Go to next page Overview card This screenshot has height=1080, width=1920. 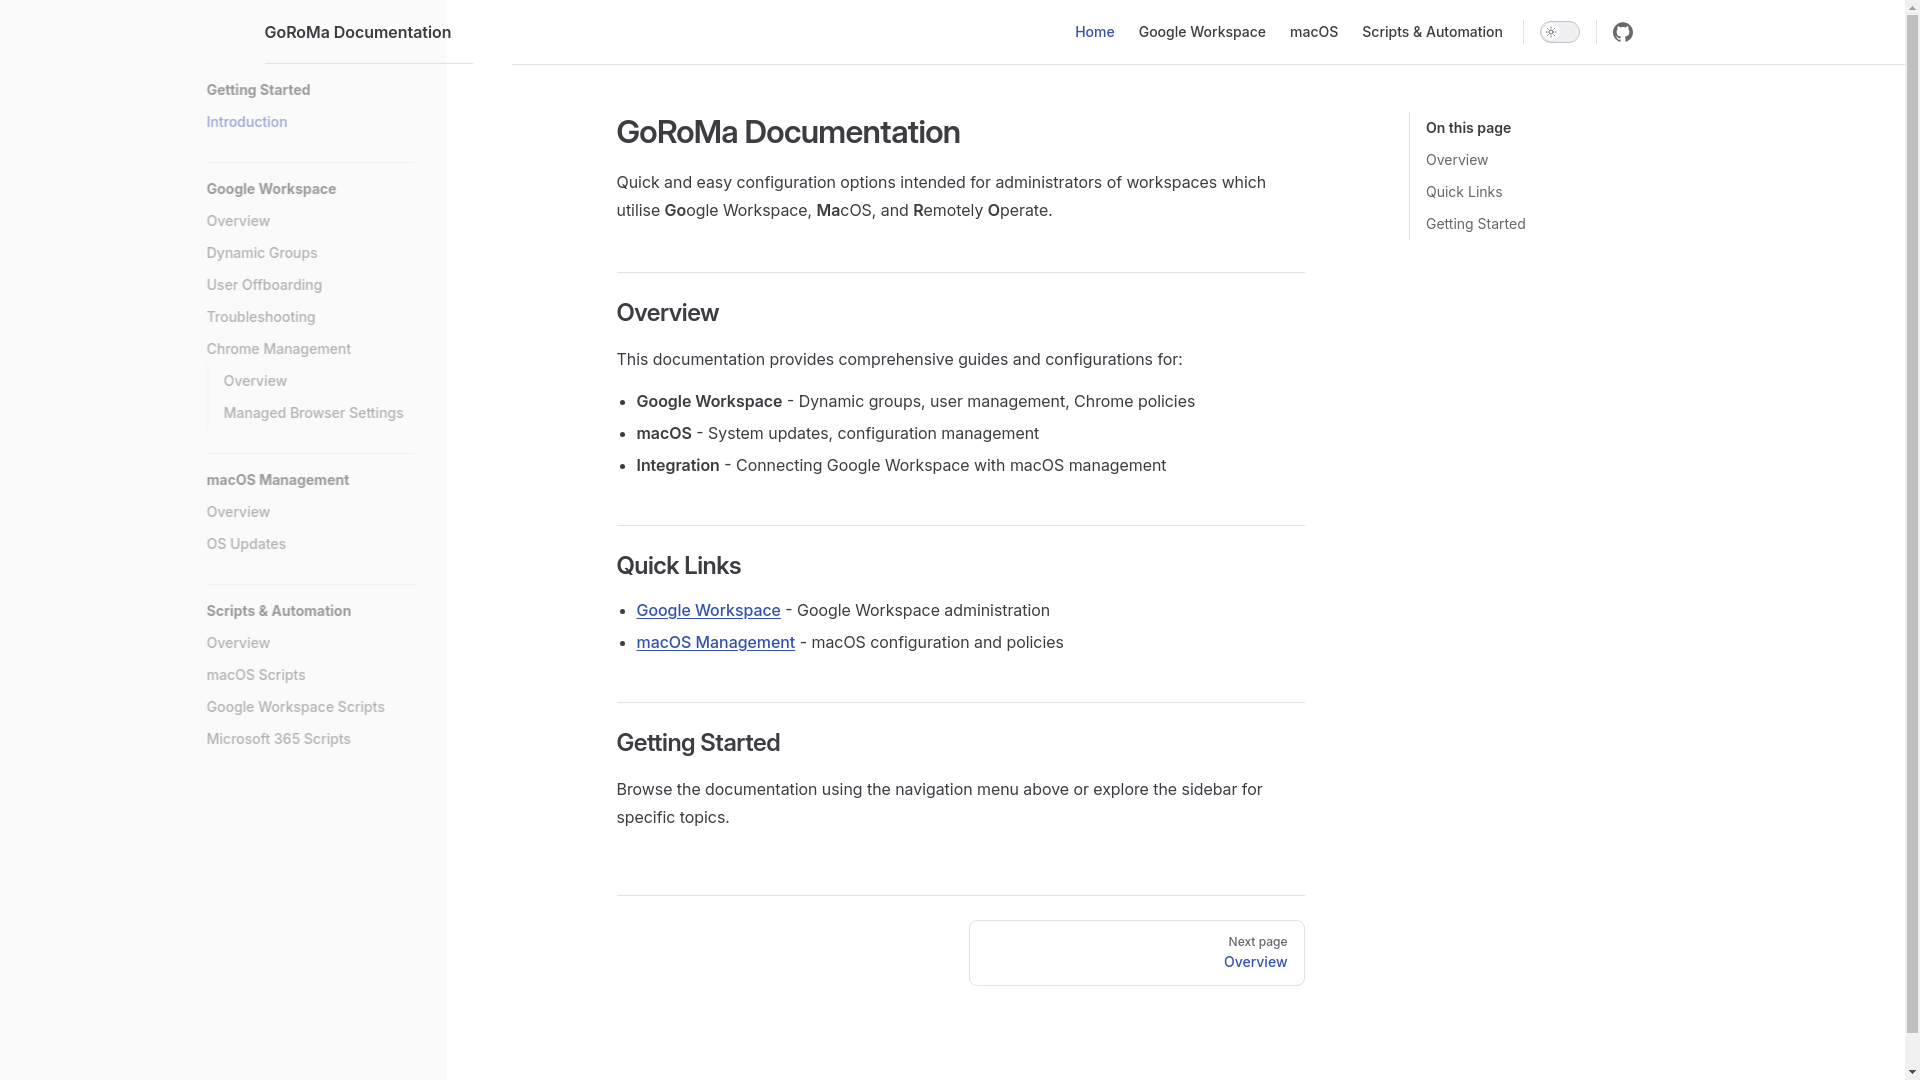click(1136, 953)
